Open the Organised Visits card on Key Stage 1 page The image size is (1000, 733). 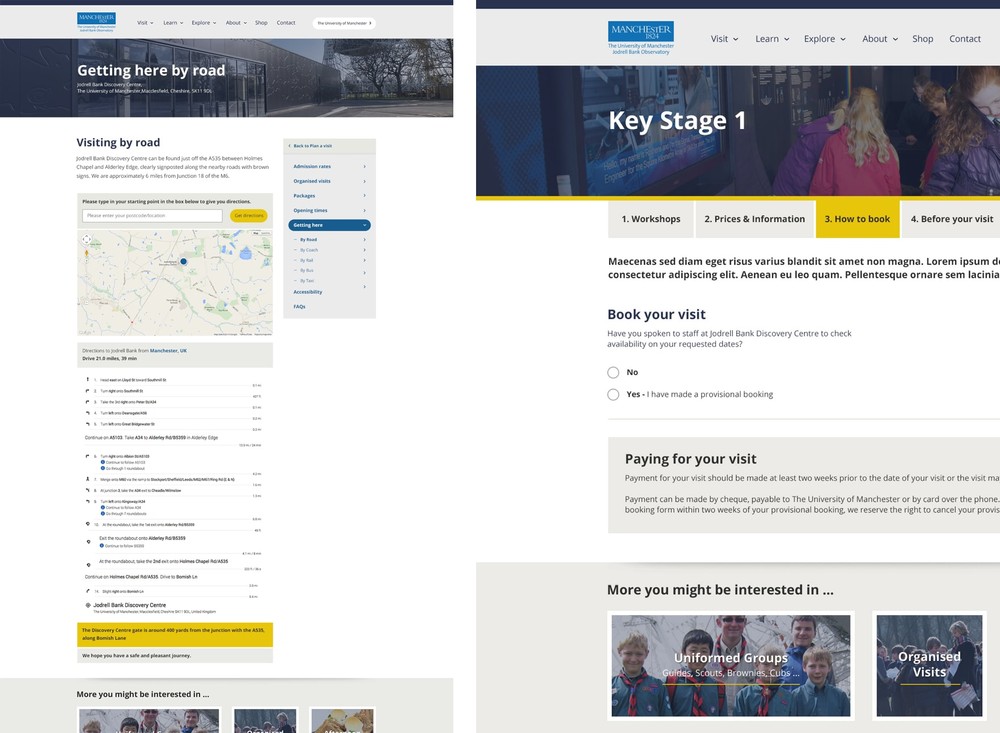(x=929, y=666)
